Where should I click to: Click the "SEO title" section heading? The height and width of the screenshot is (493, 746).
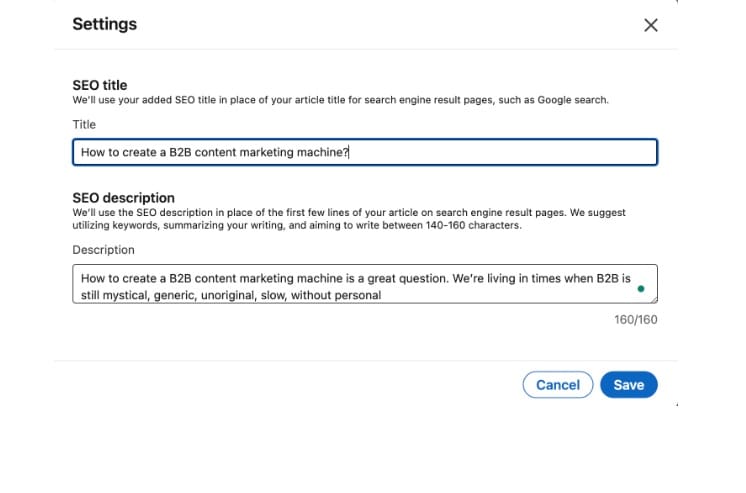click(100, 85)
